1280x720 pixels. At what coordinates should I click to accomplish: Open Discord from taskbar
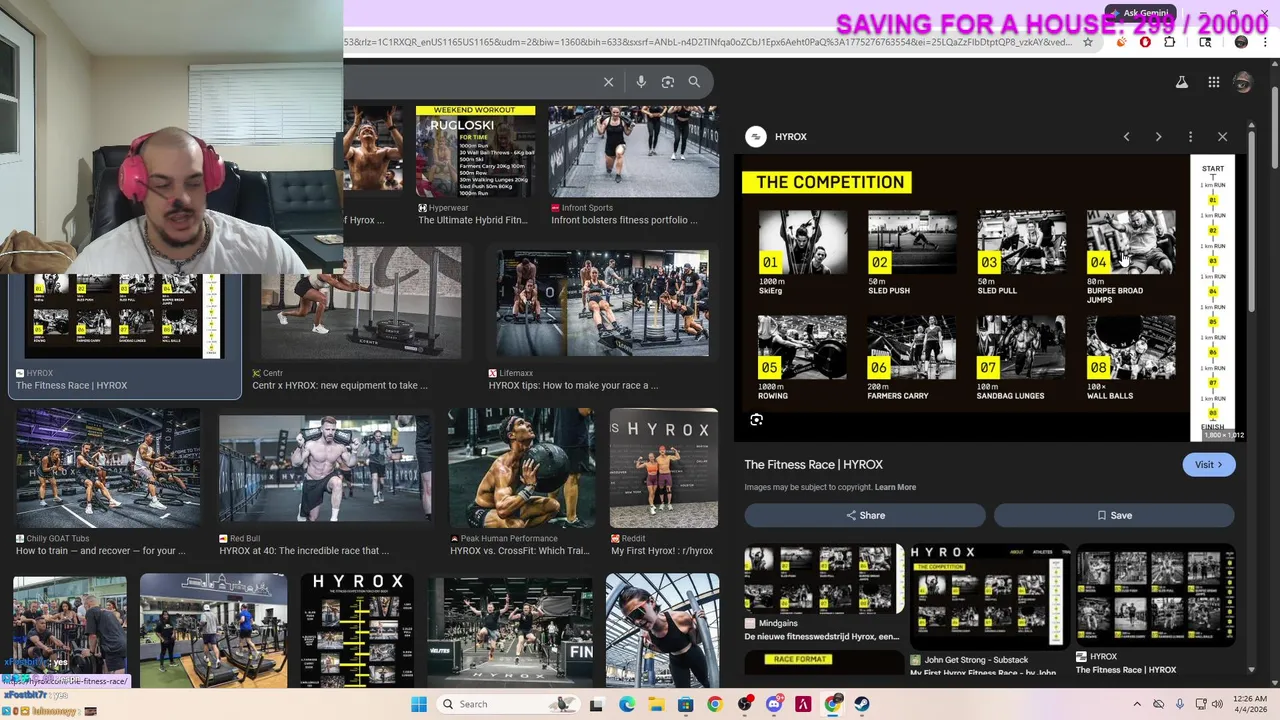773,704
